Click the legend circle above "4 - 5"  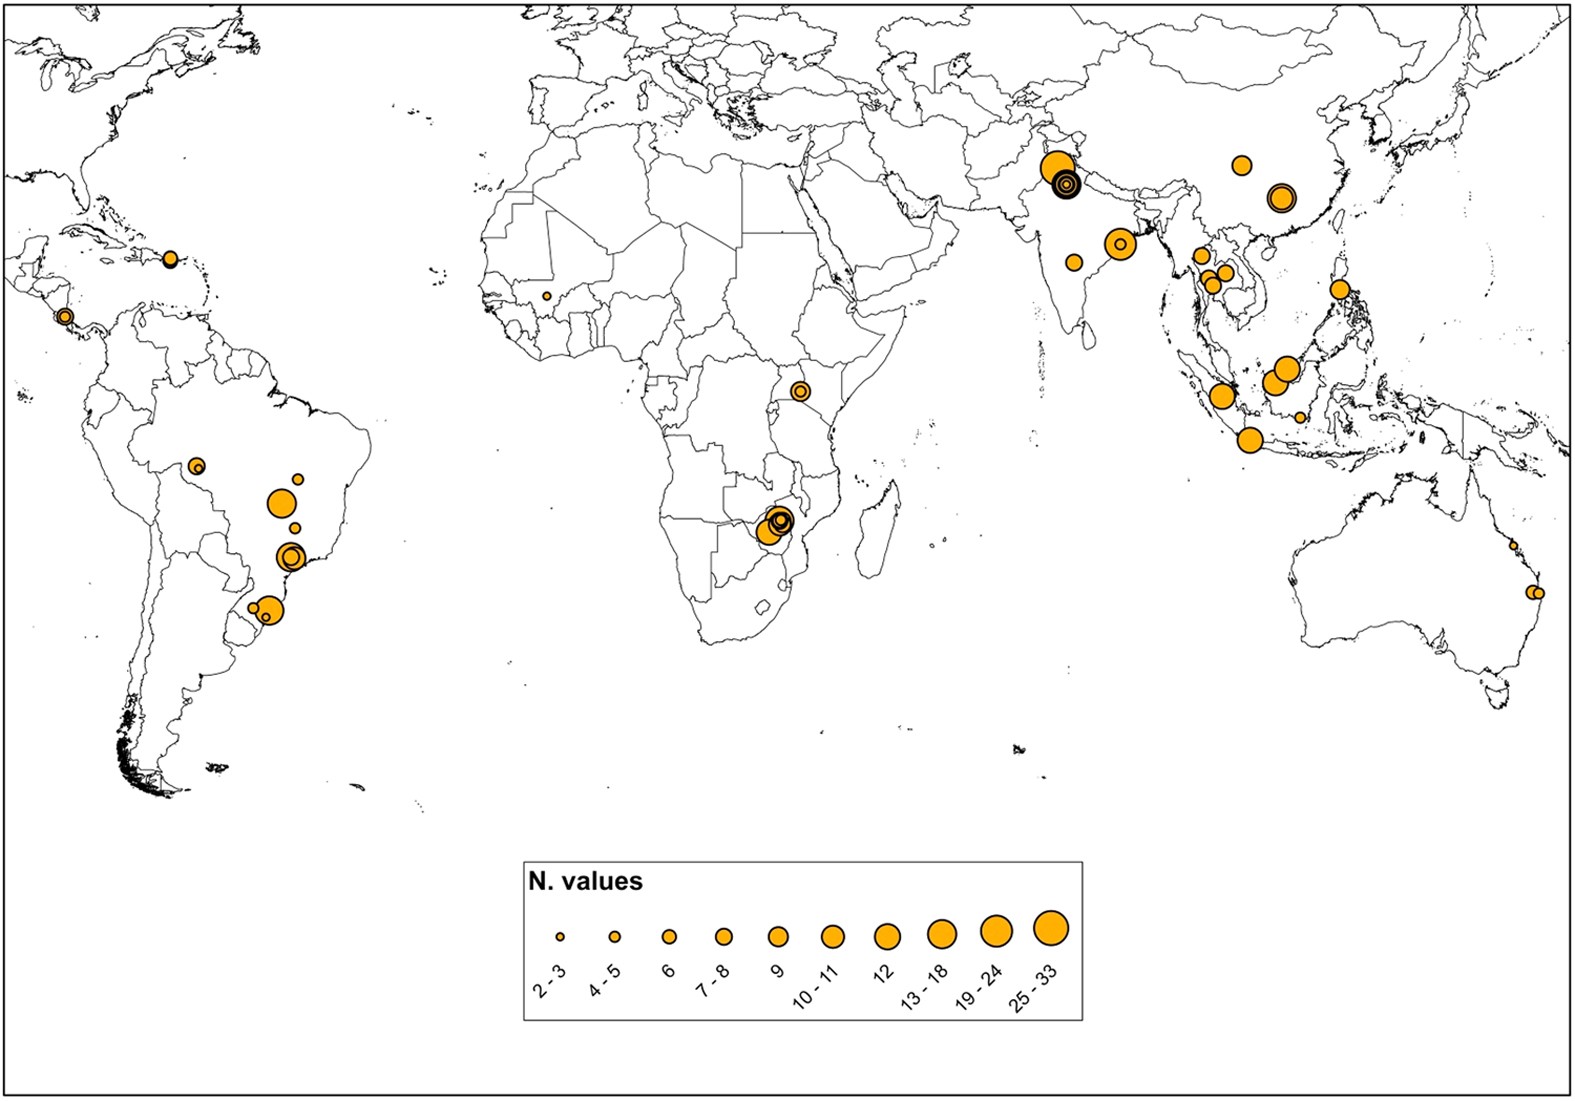pos(615,937)
